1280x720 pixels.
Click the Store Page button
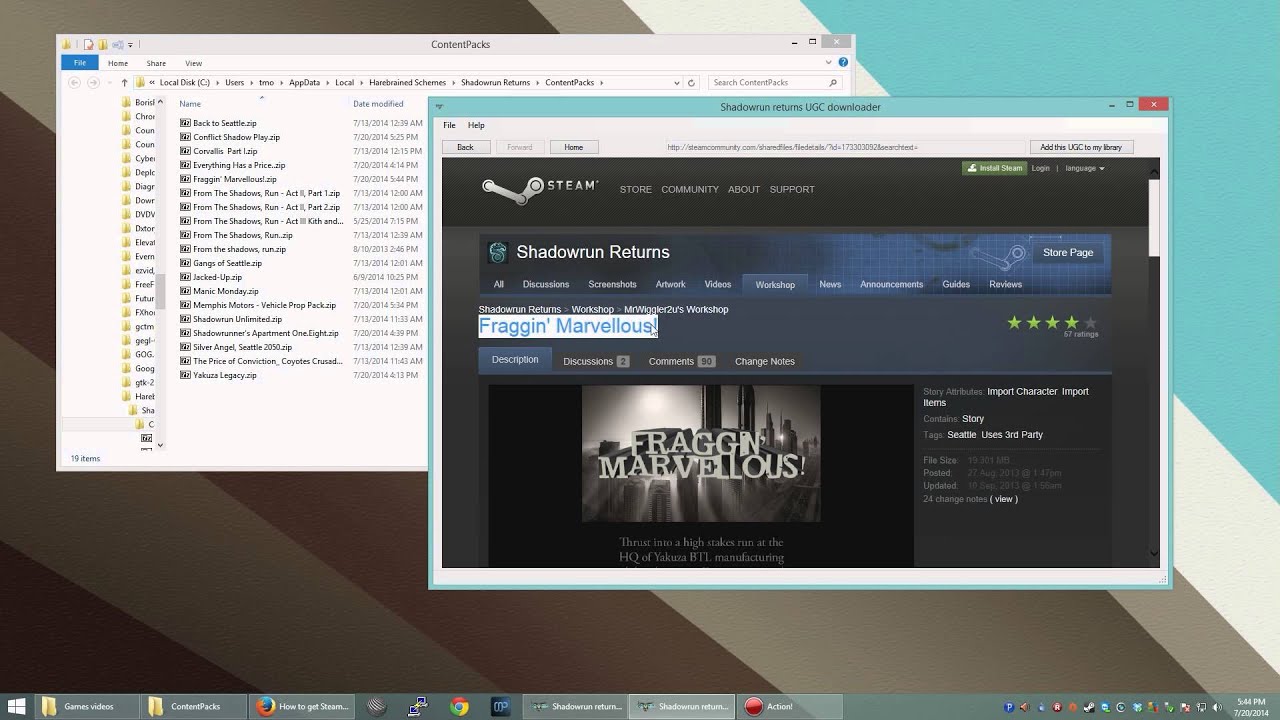click(x=1068, y=252)
